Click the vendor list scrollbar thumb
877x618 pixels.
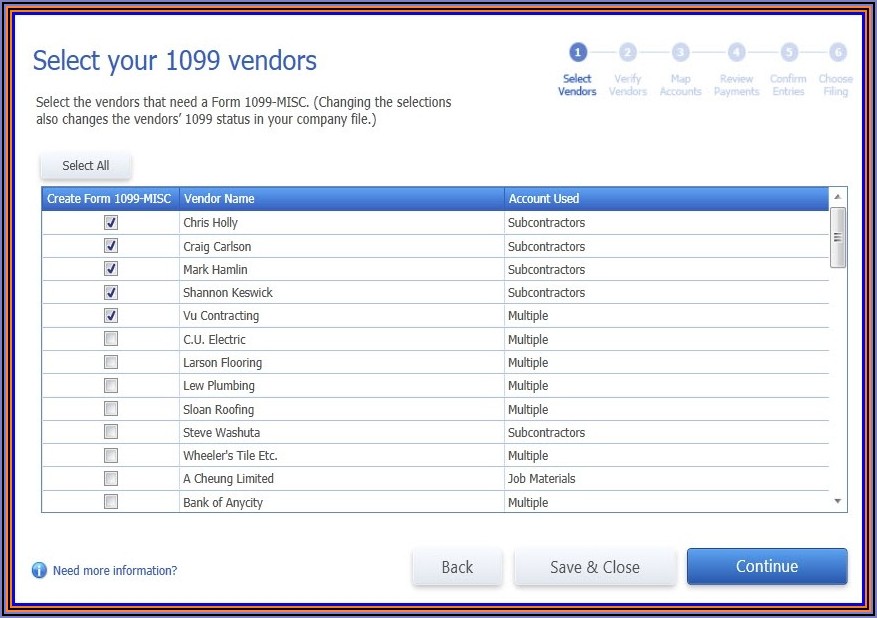point(838,238)
